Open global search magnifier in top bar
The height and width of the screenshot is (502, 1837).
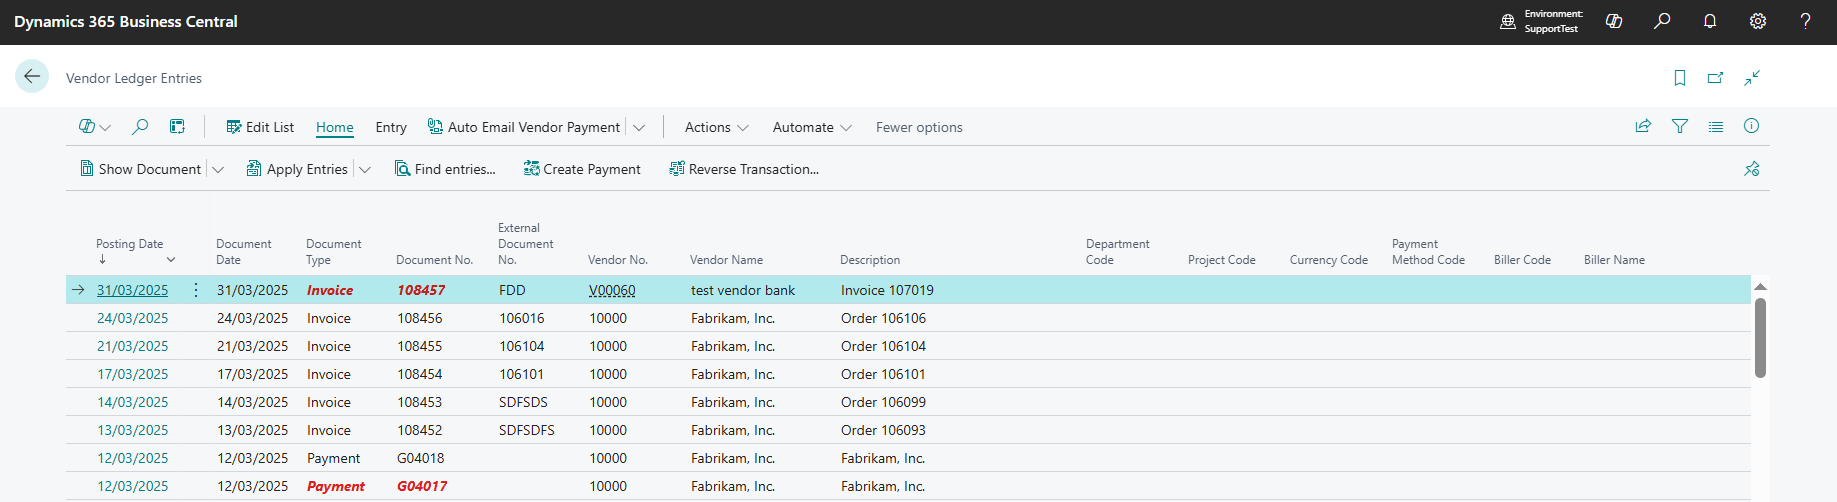click(1662, 21)
